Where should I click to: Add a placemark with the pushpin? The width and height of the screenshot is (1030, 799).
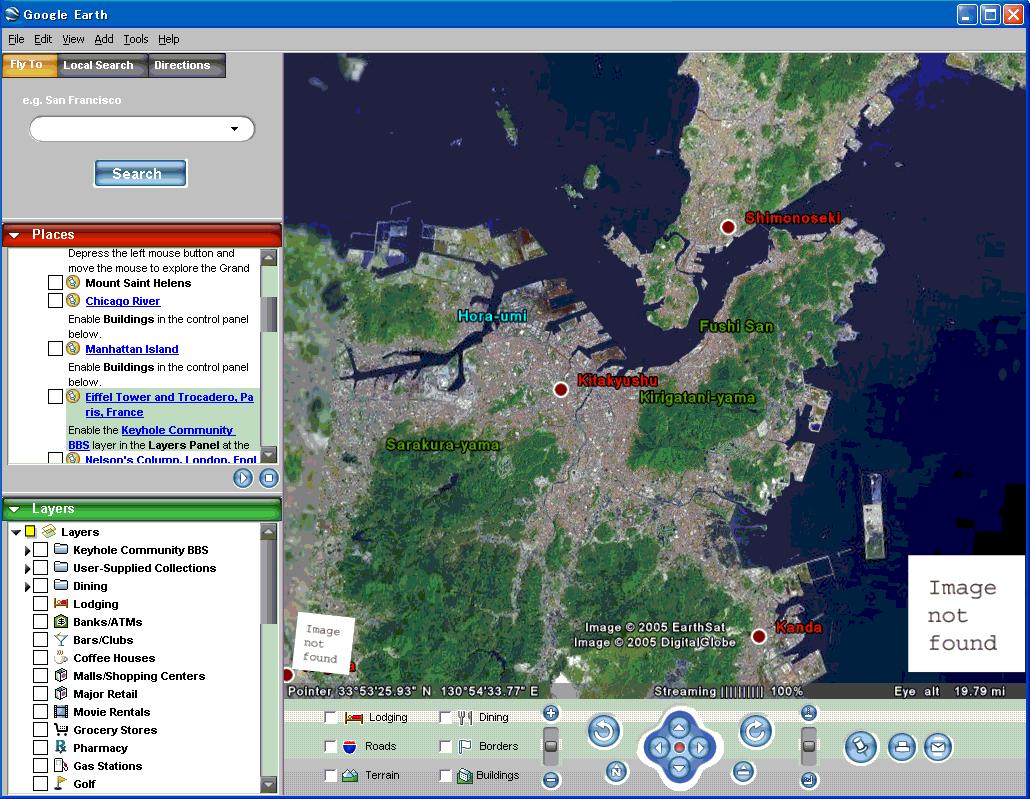(x=861, y=747)
